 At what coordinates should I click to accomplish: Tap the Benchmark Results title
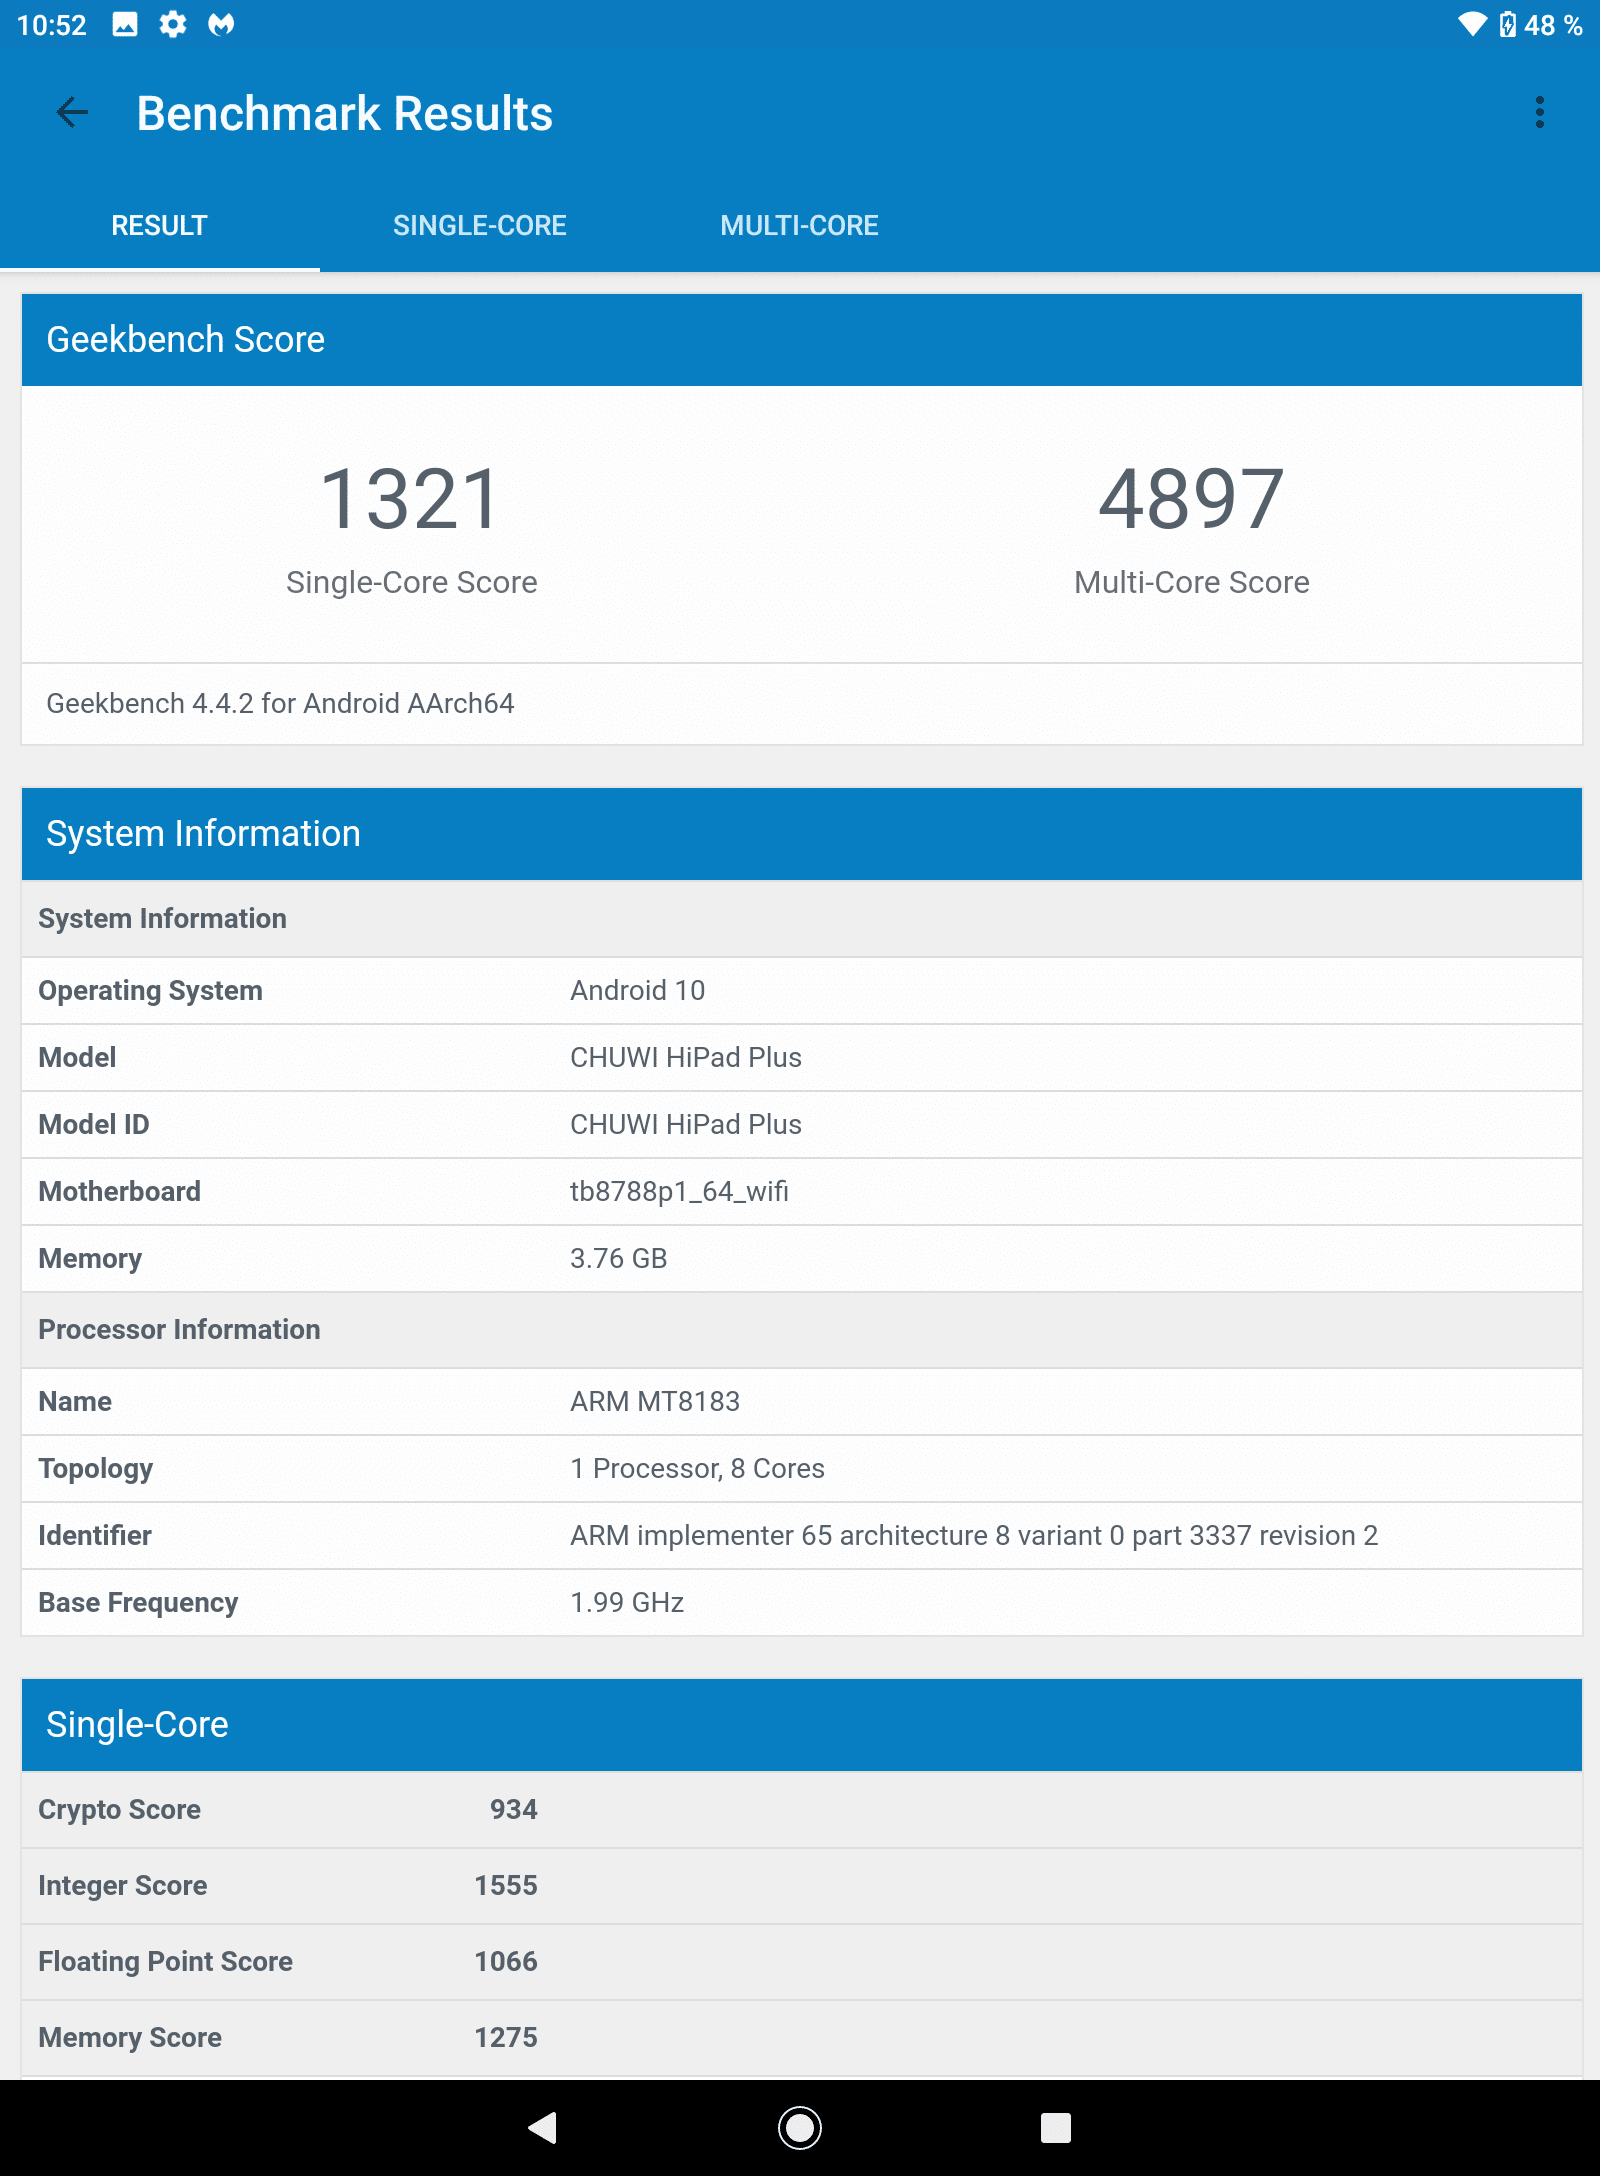tap(345, 114)
